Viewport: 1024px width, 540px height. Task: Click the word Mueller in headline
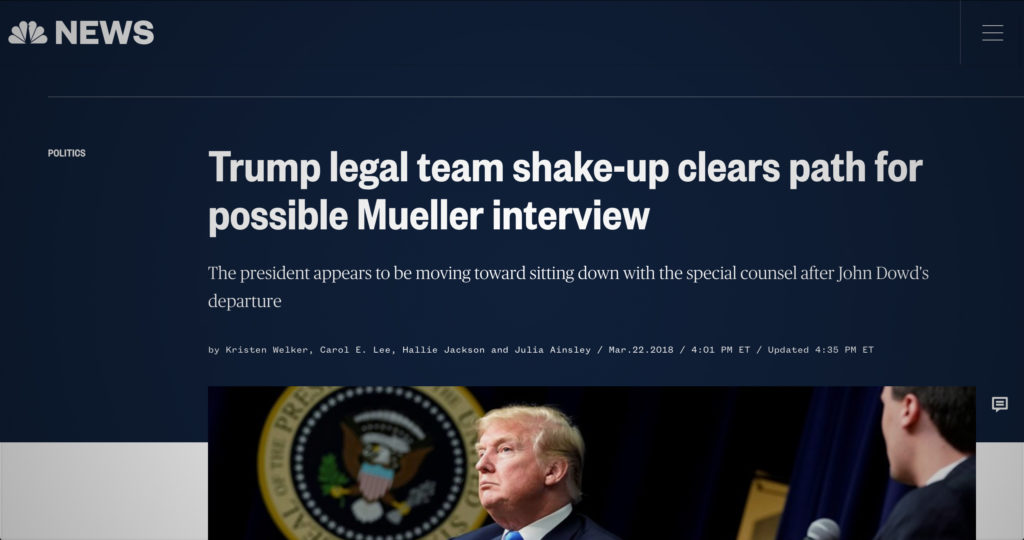[420, 215]
